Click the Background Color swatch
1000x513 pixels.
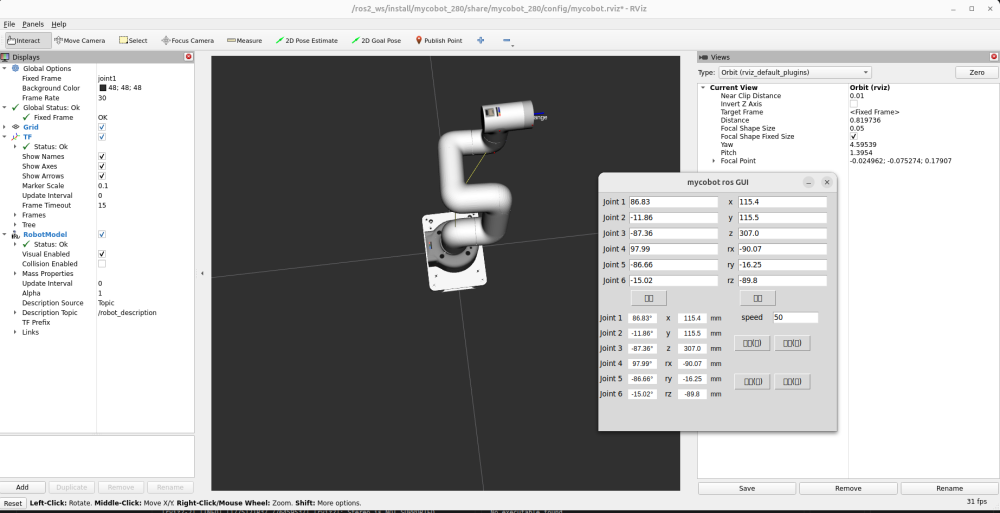[103, 88]
